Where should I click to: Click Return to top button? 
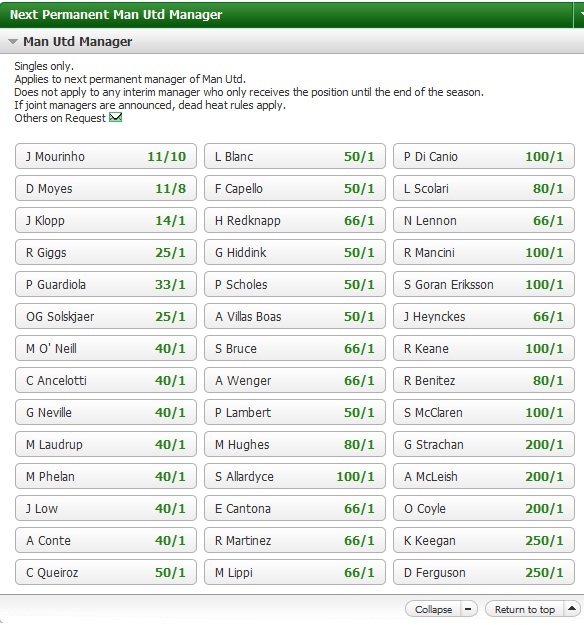coord(525,609)
